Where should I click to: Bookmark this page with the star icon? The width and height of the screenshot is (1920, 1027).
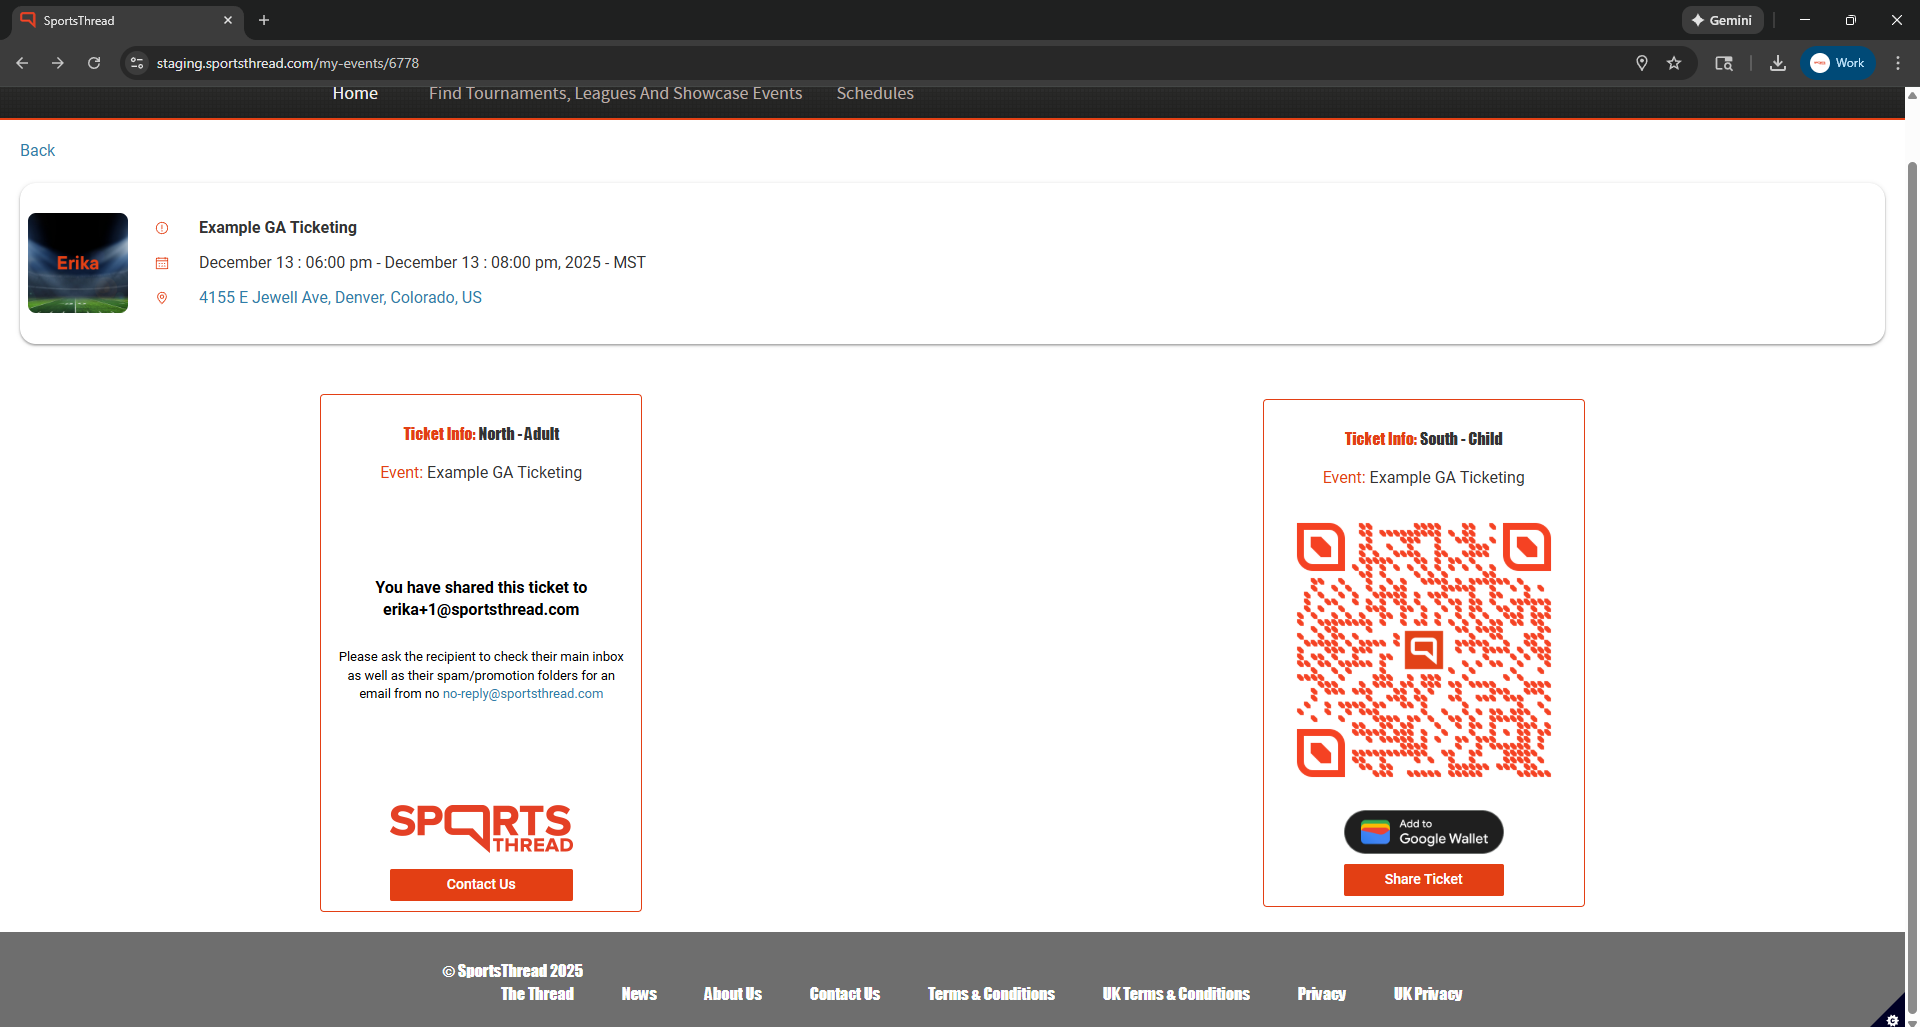pos(1674,63)
